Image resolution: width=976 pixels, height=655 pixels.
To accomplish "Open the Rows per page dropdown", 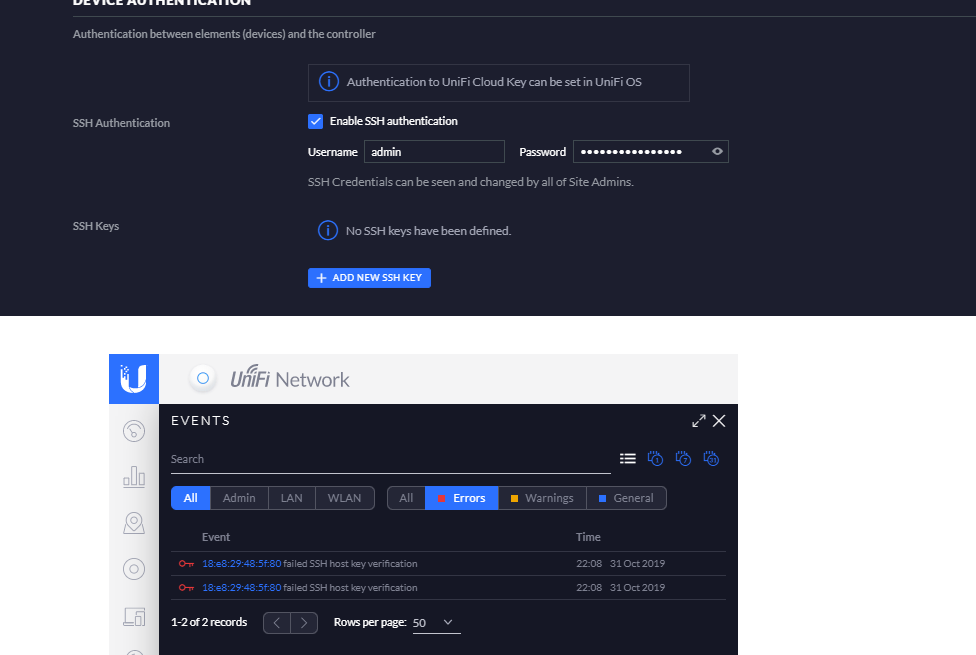I will tap(436, 623).
